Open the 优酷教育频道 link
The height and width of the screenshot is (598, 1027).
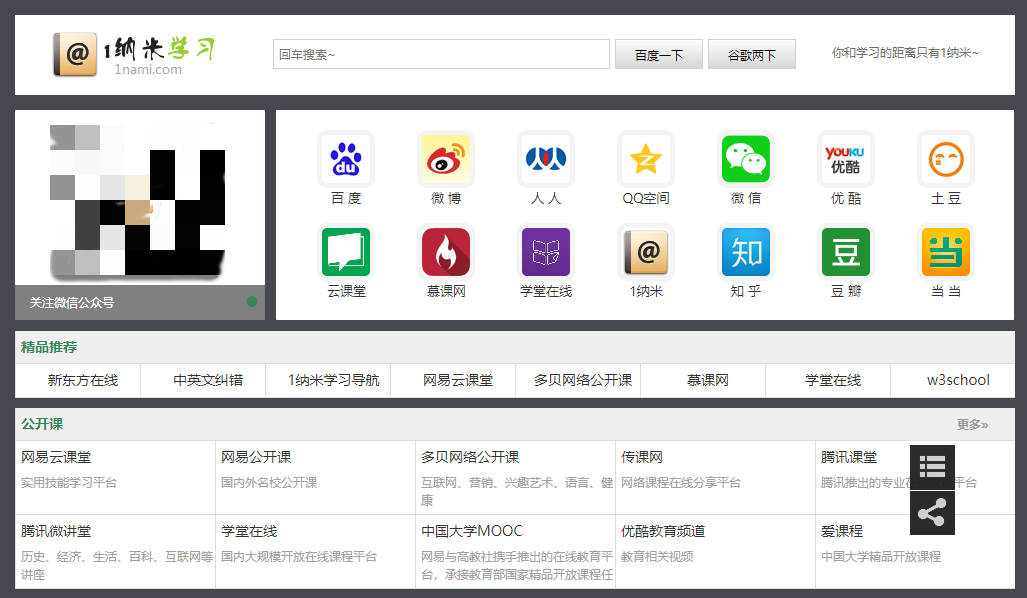(663, 531)
